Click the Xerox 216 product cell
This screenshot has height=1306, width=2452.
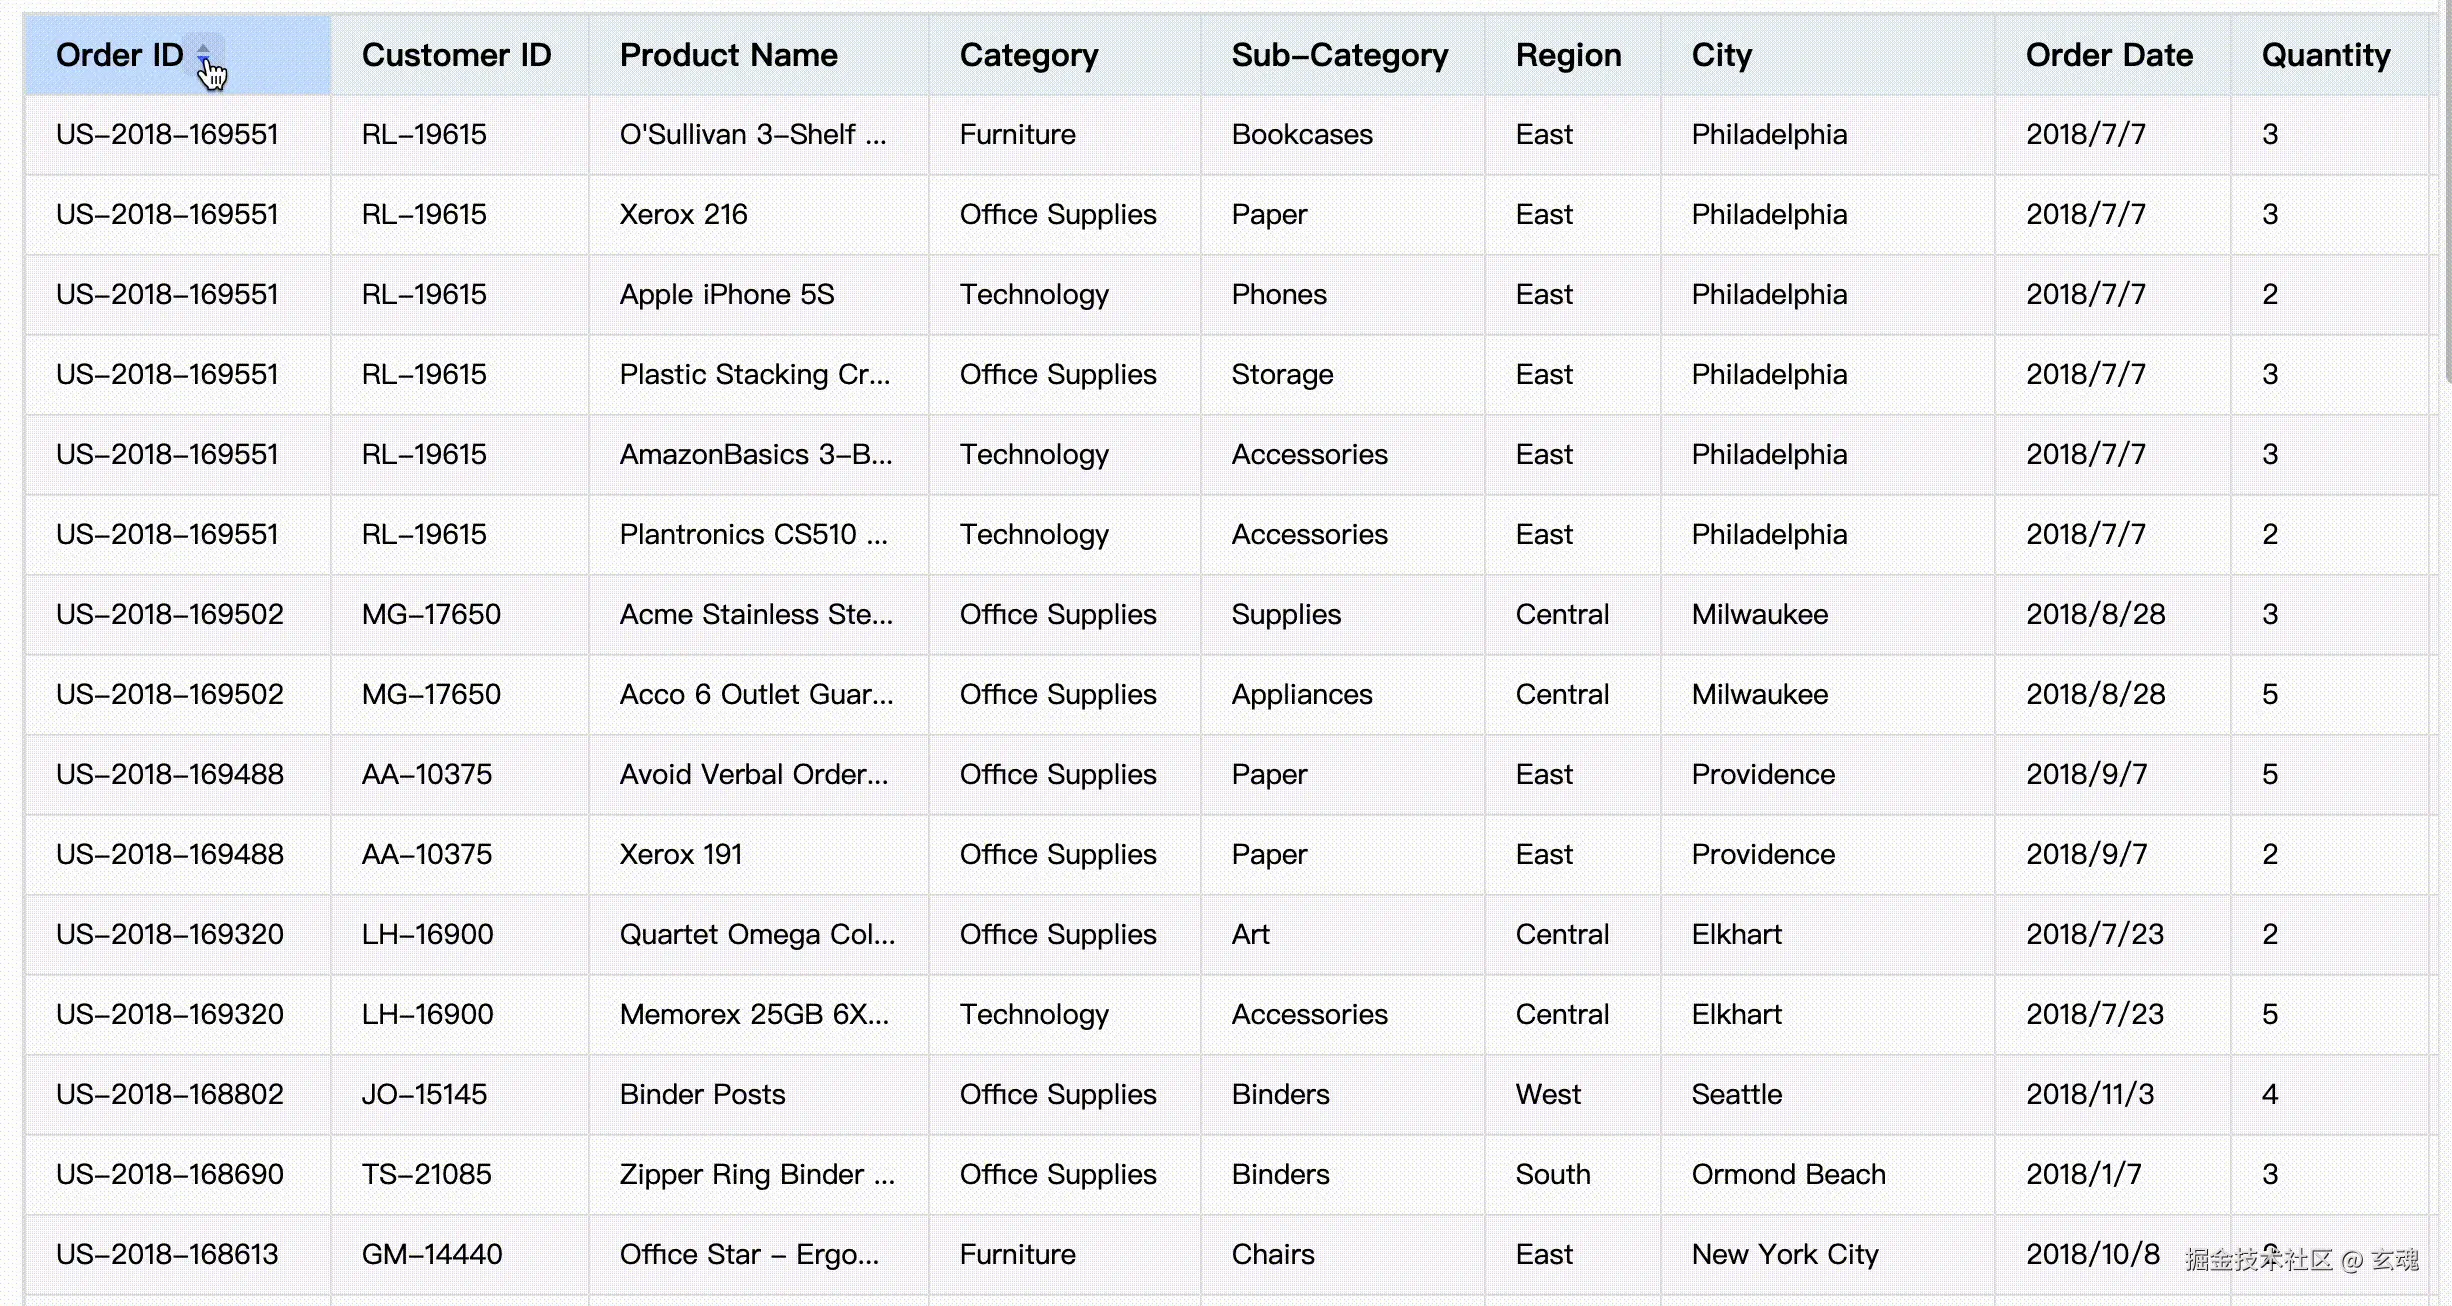click(683, 214)
